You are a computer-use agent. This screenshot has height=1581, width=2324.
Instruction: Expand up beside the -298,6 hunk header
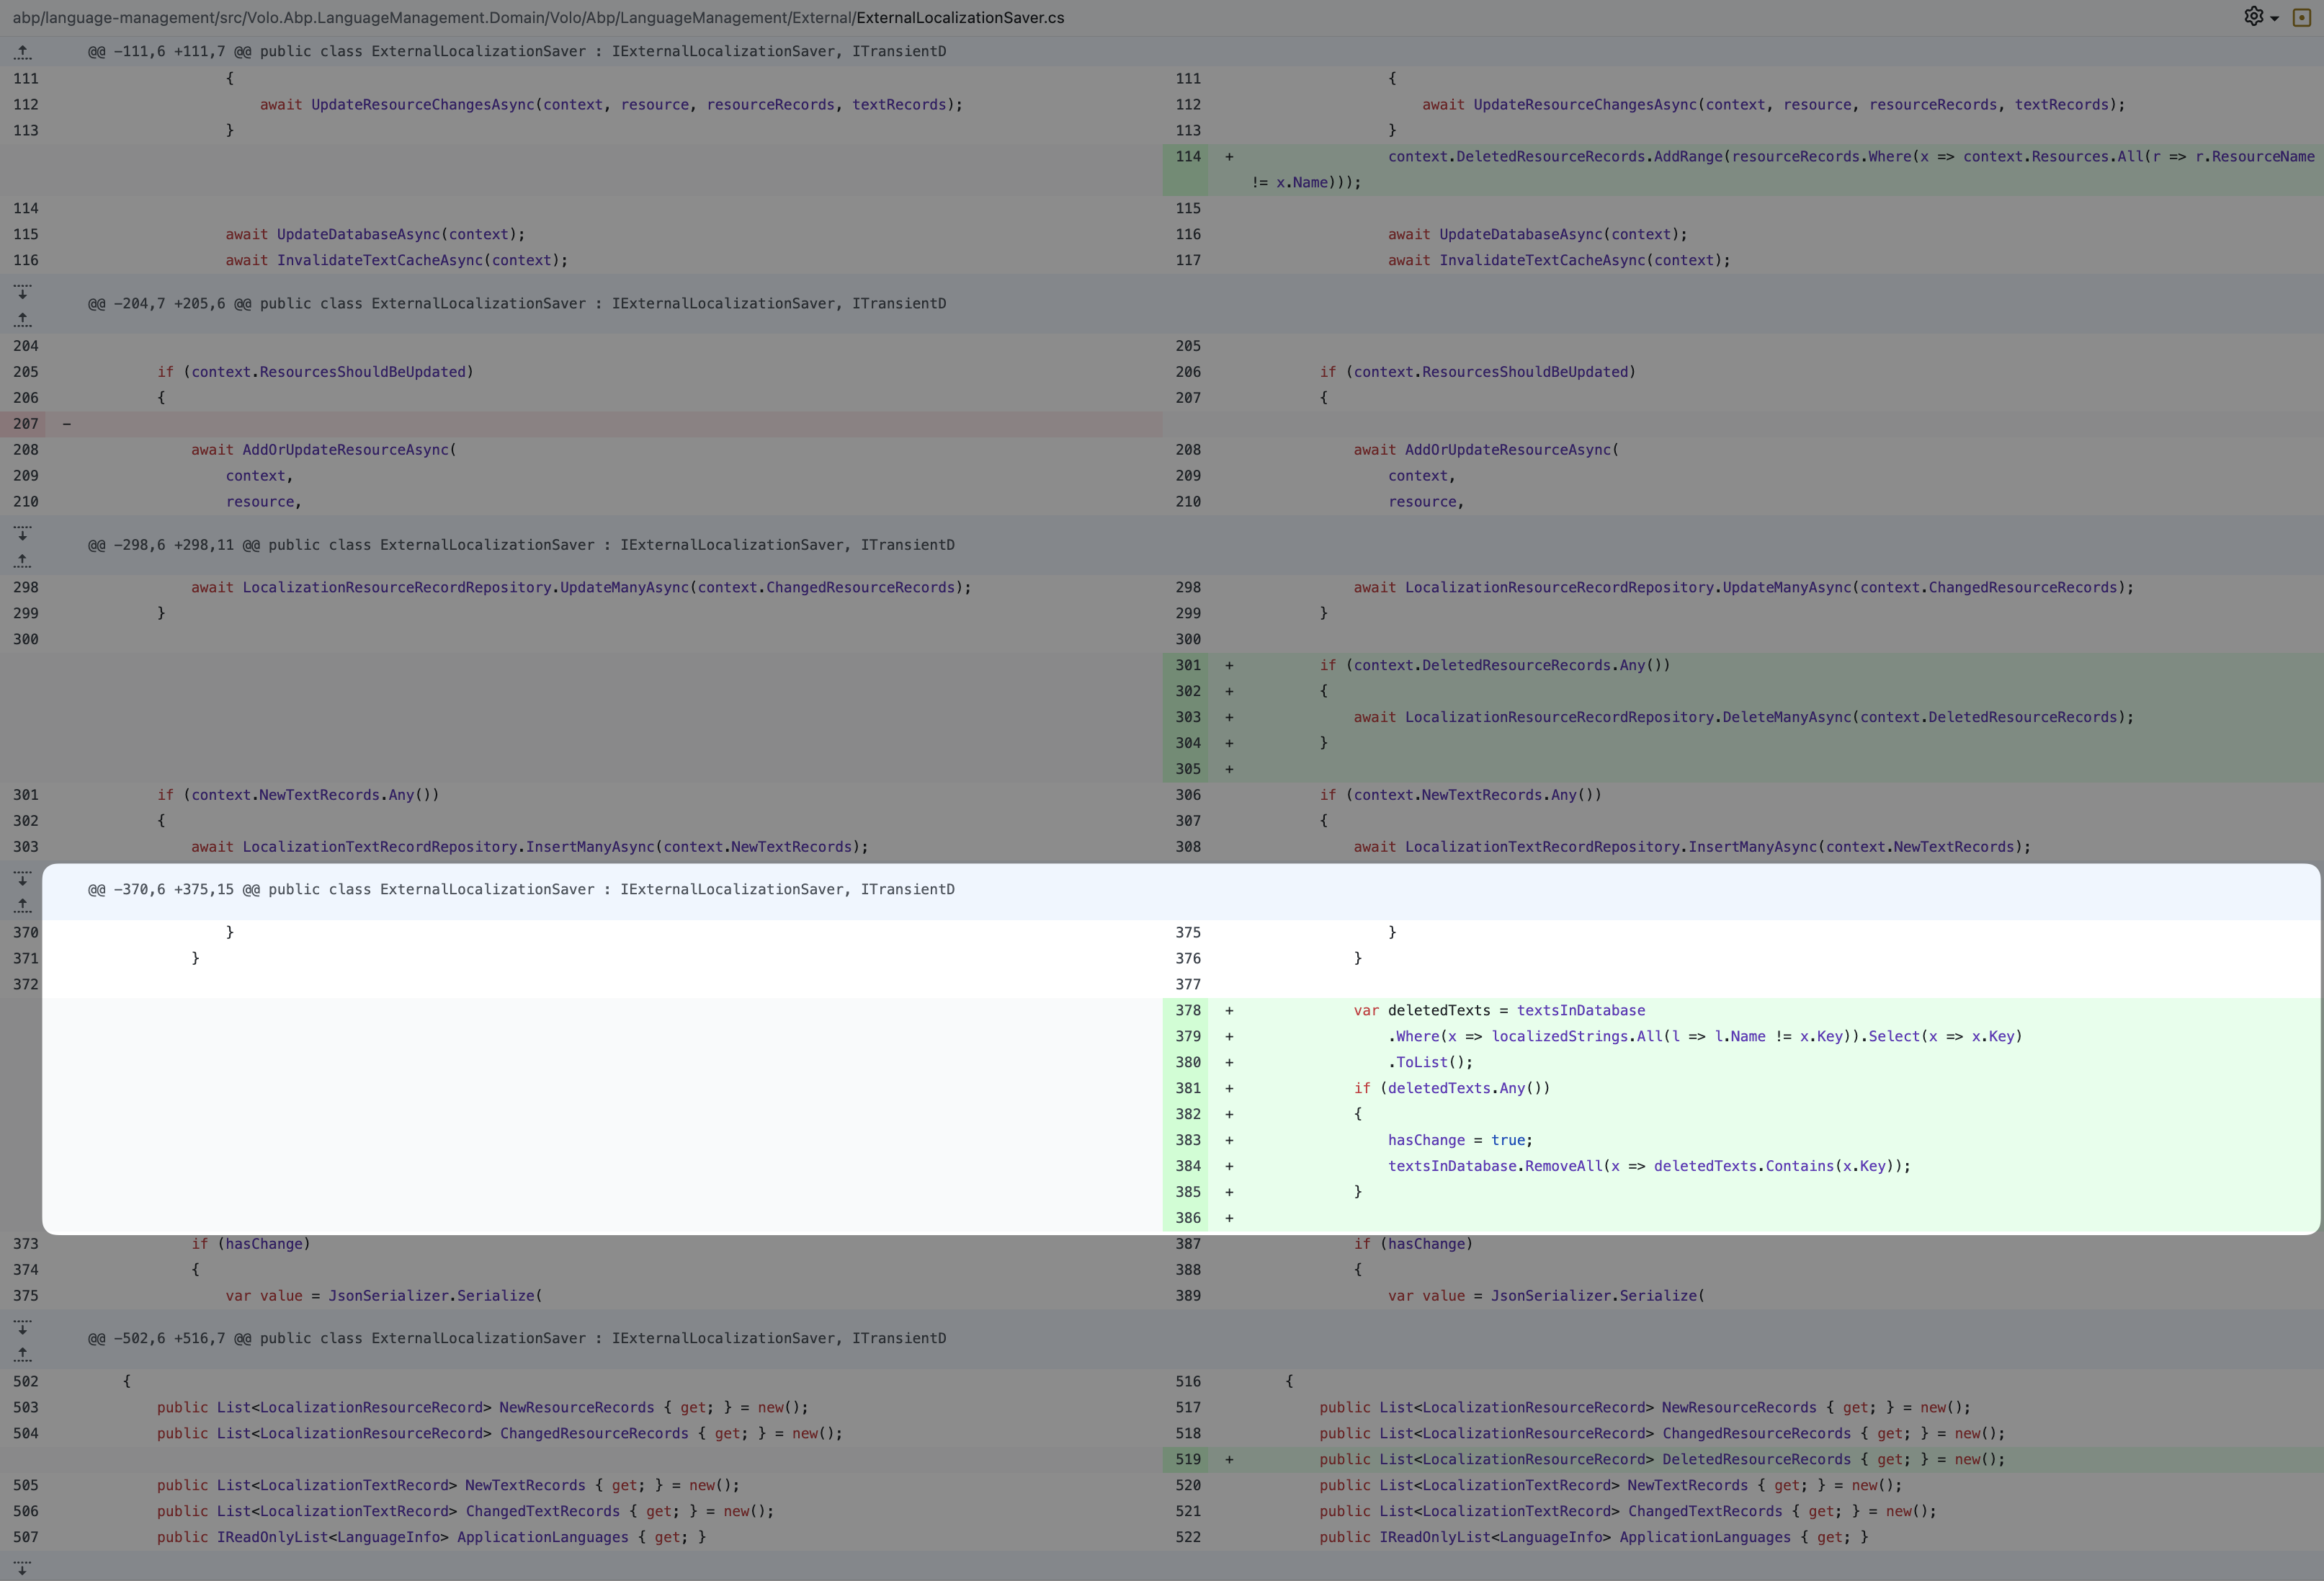[x=23, y=560]
